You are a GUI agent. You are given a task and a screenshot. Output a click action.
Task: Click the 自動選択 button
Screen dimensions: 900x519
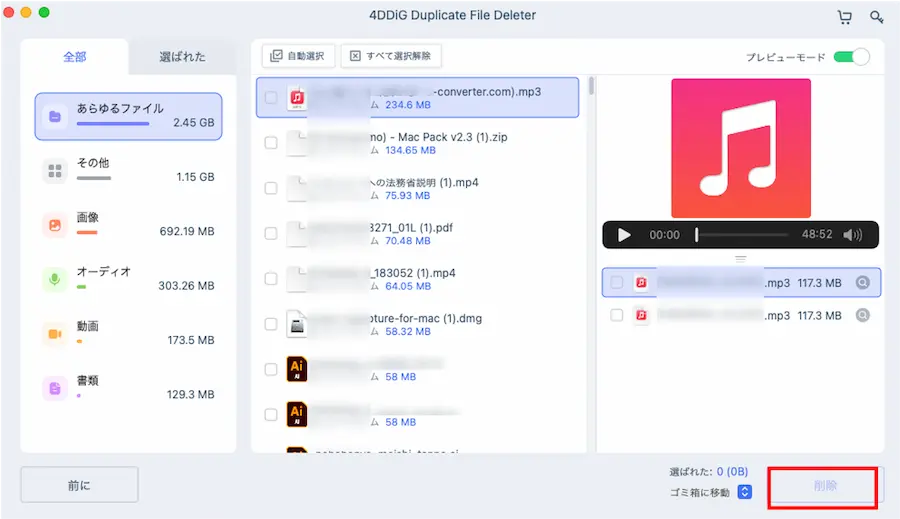coord(298,56)
